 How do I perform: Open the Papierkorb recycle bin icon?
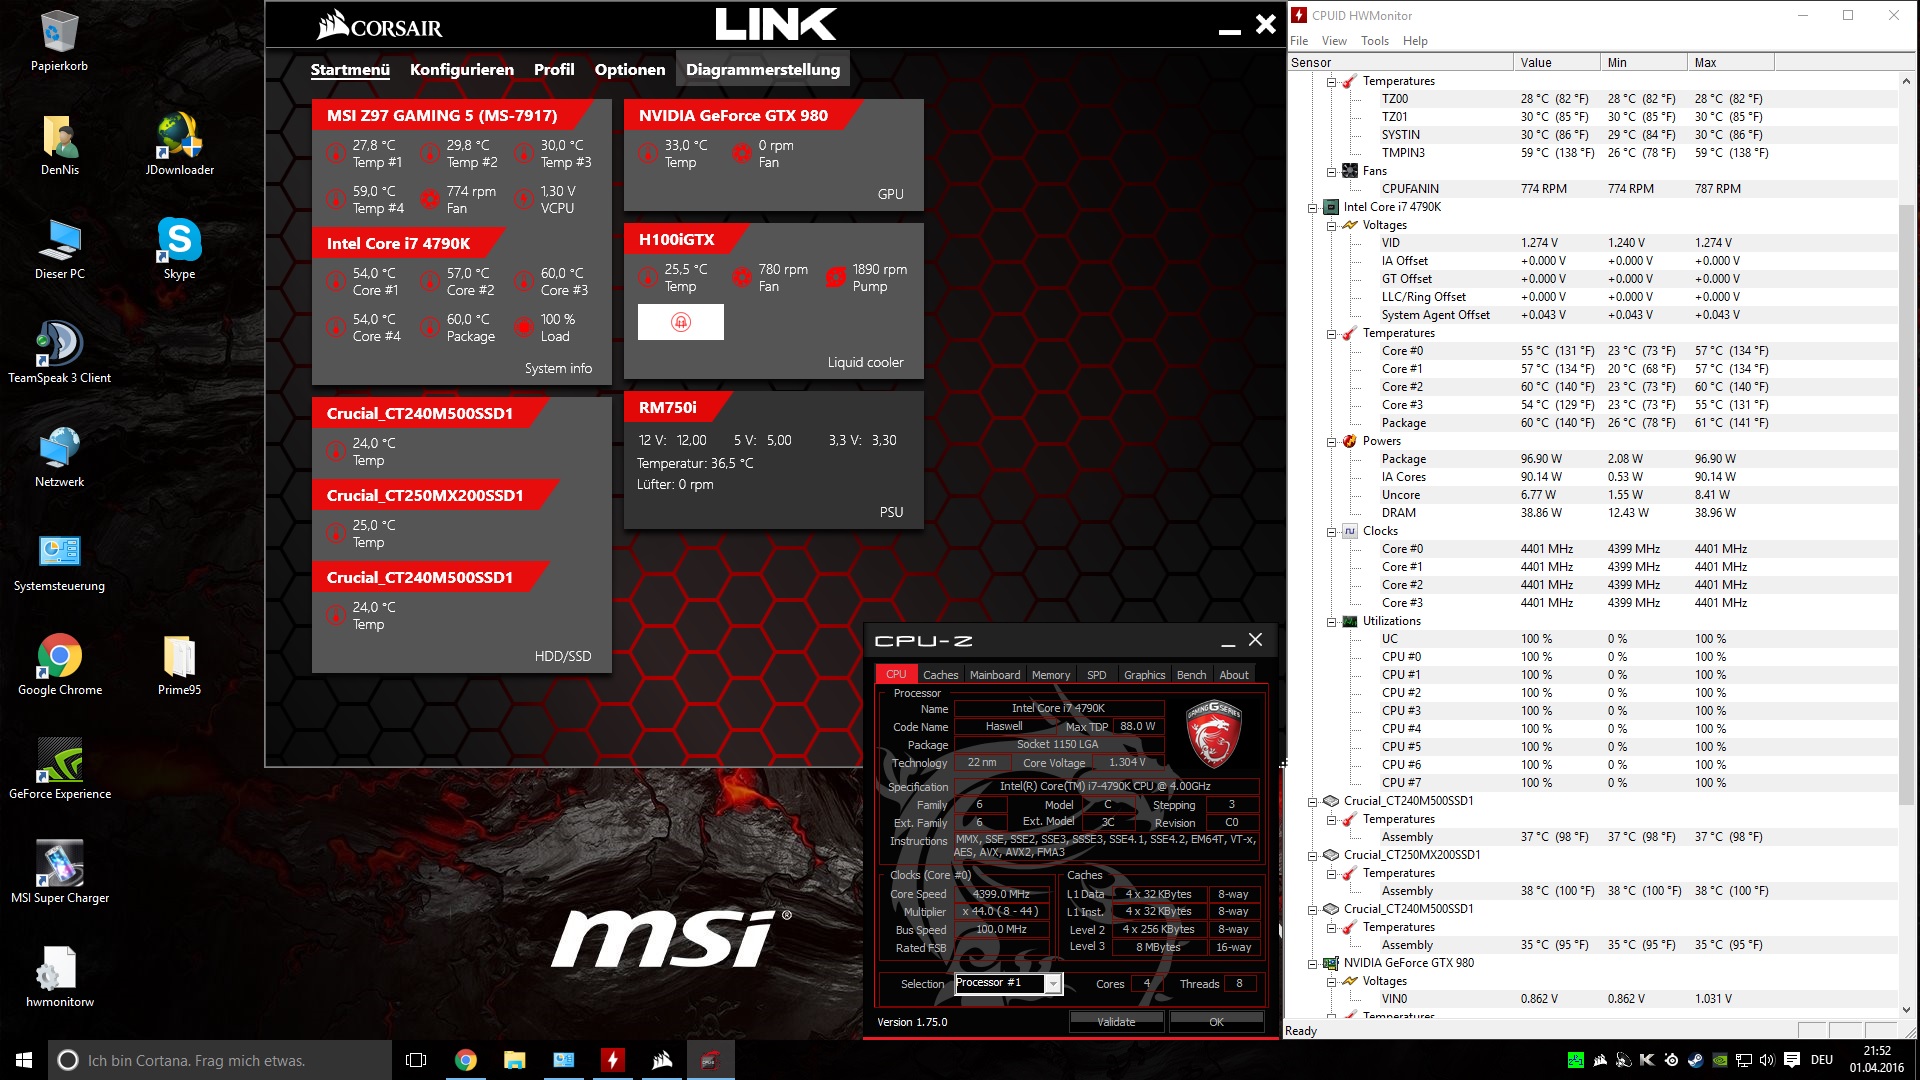(x=59, y=40)
